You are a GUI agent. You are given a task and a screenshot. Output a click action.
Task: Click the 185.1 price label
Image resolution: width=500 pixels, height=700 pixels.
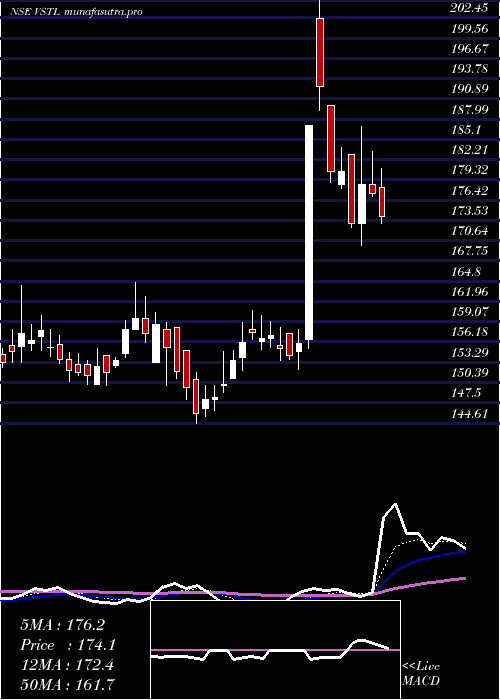466,129
